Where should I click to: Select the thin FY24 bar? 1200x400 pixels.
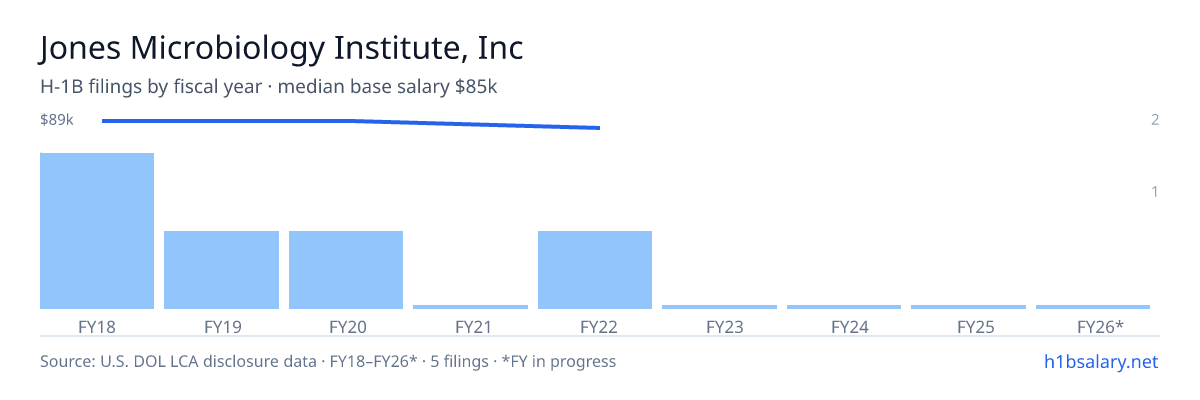(844, 307)
